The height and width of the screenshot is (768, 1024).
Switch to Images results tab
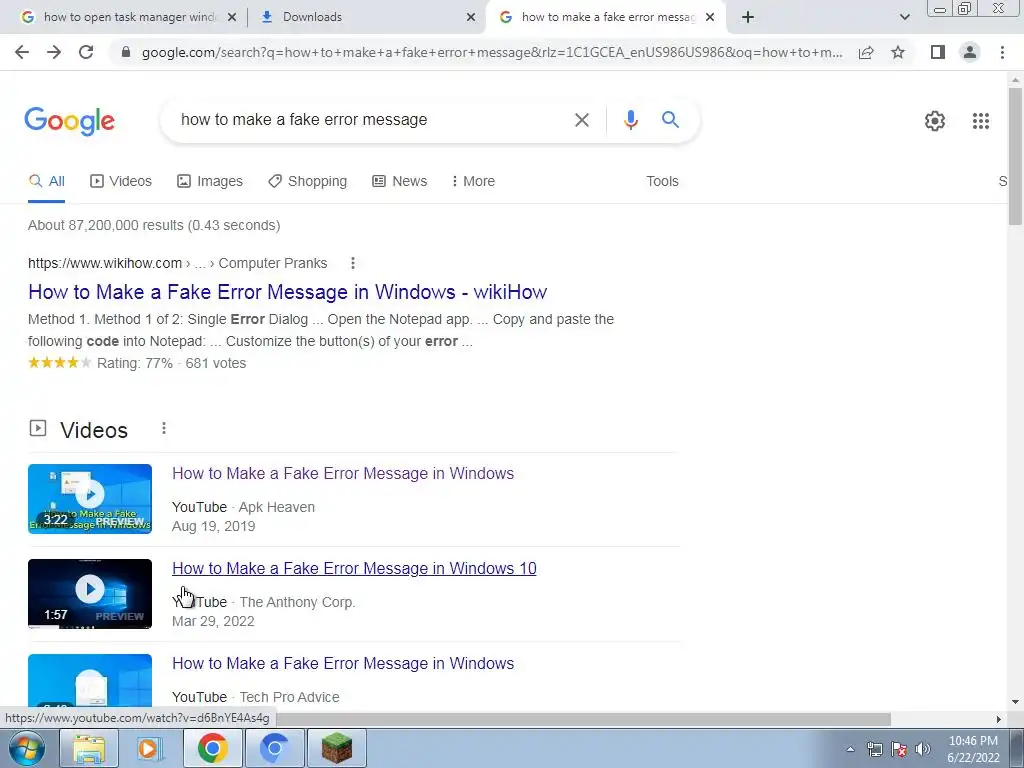tap(210, 181)
